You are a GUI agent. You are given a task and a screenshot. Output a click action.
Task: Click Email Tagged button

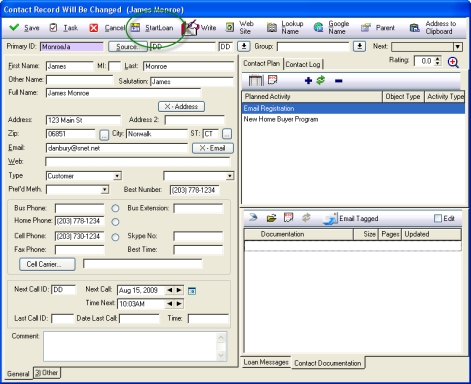[x=351, y=218]
